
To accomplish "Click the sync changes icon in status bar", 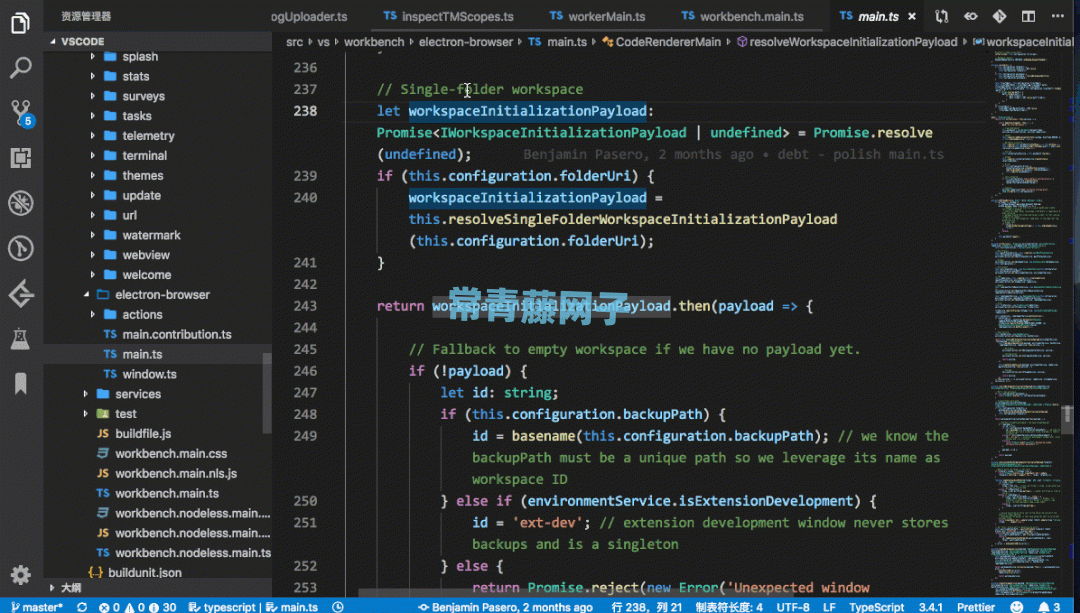I will point(82,607).
